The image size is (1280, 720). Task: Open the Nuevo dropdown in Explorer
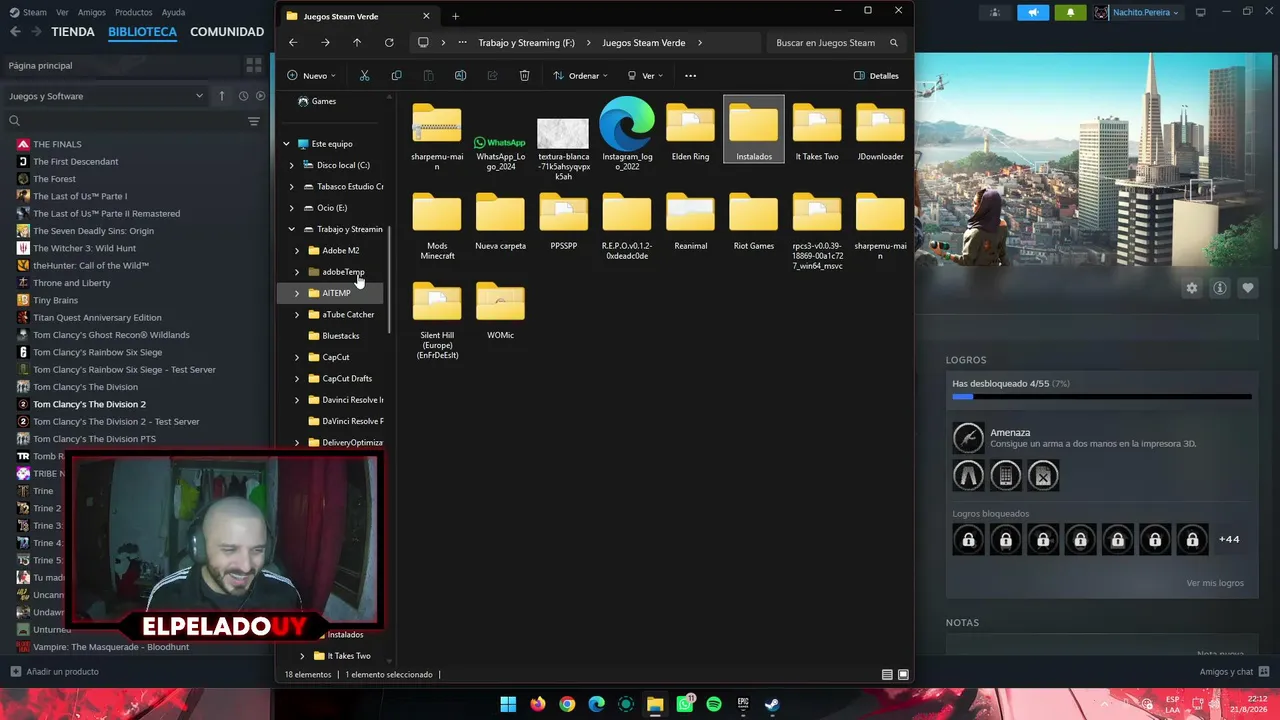[x=311, y=76]
